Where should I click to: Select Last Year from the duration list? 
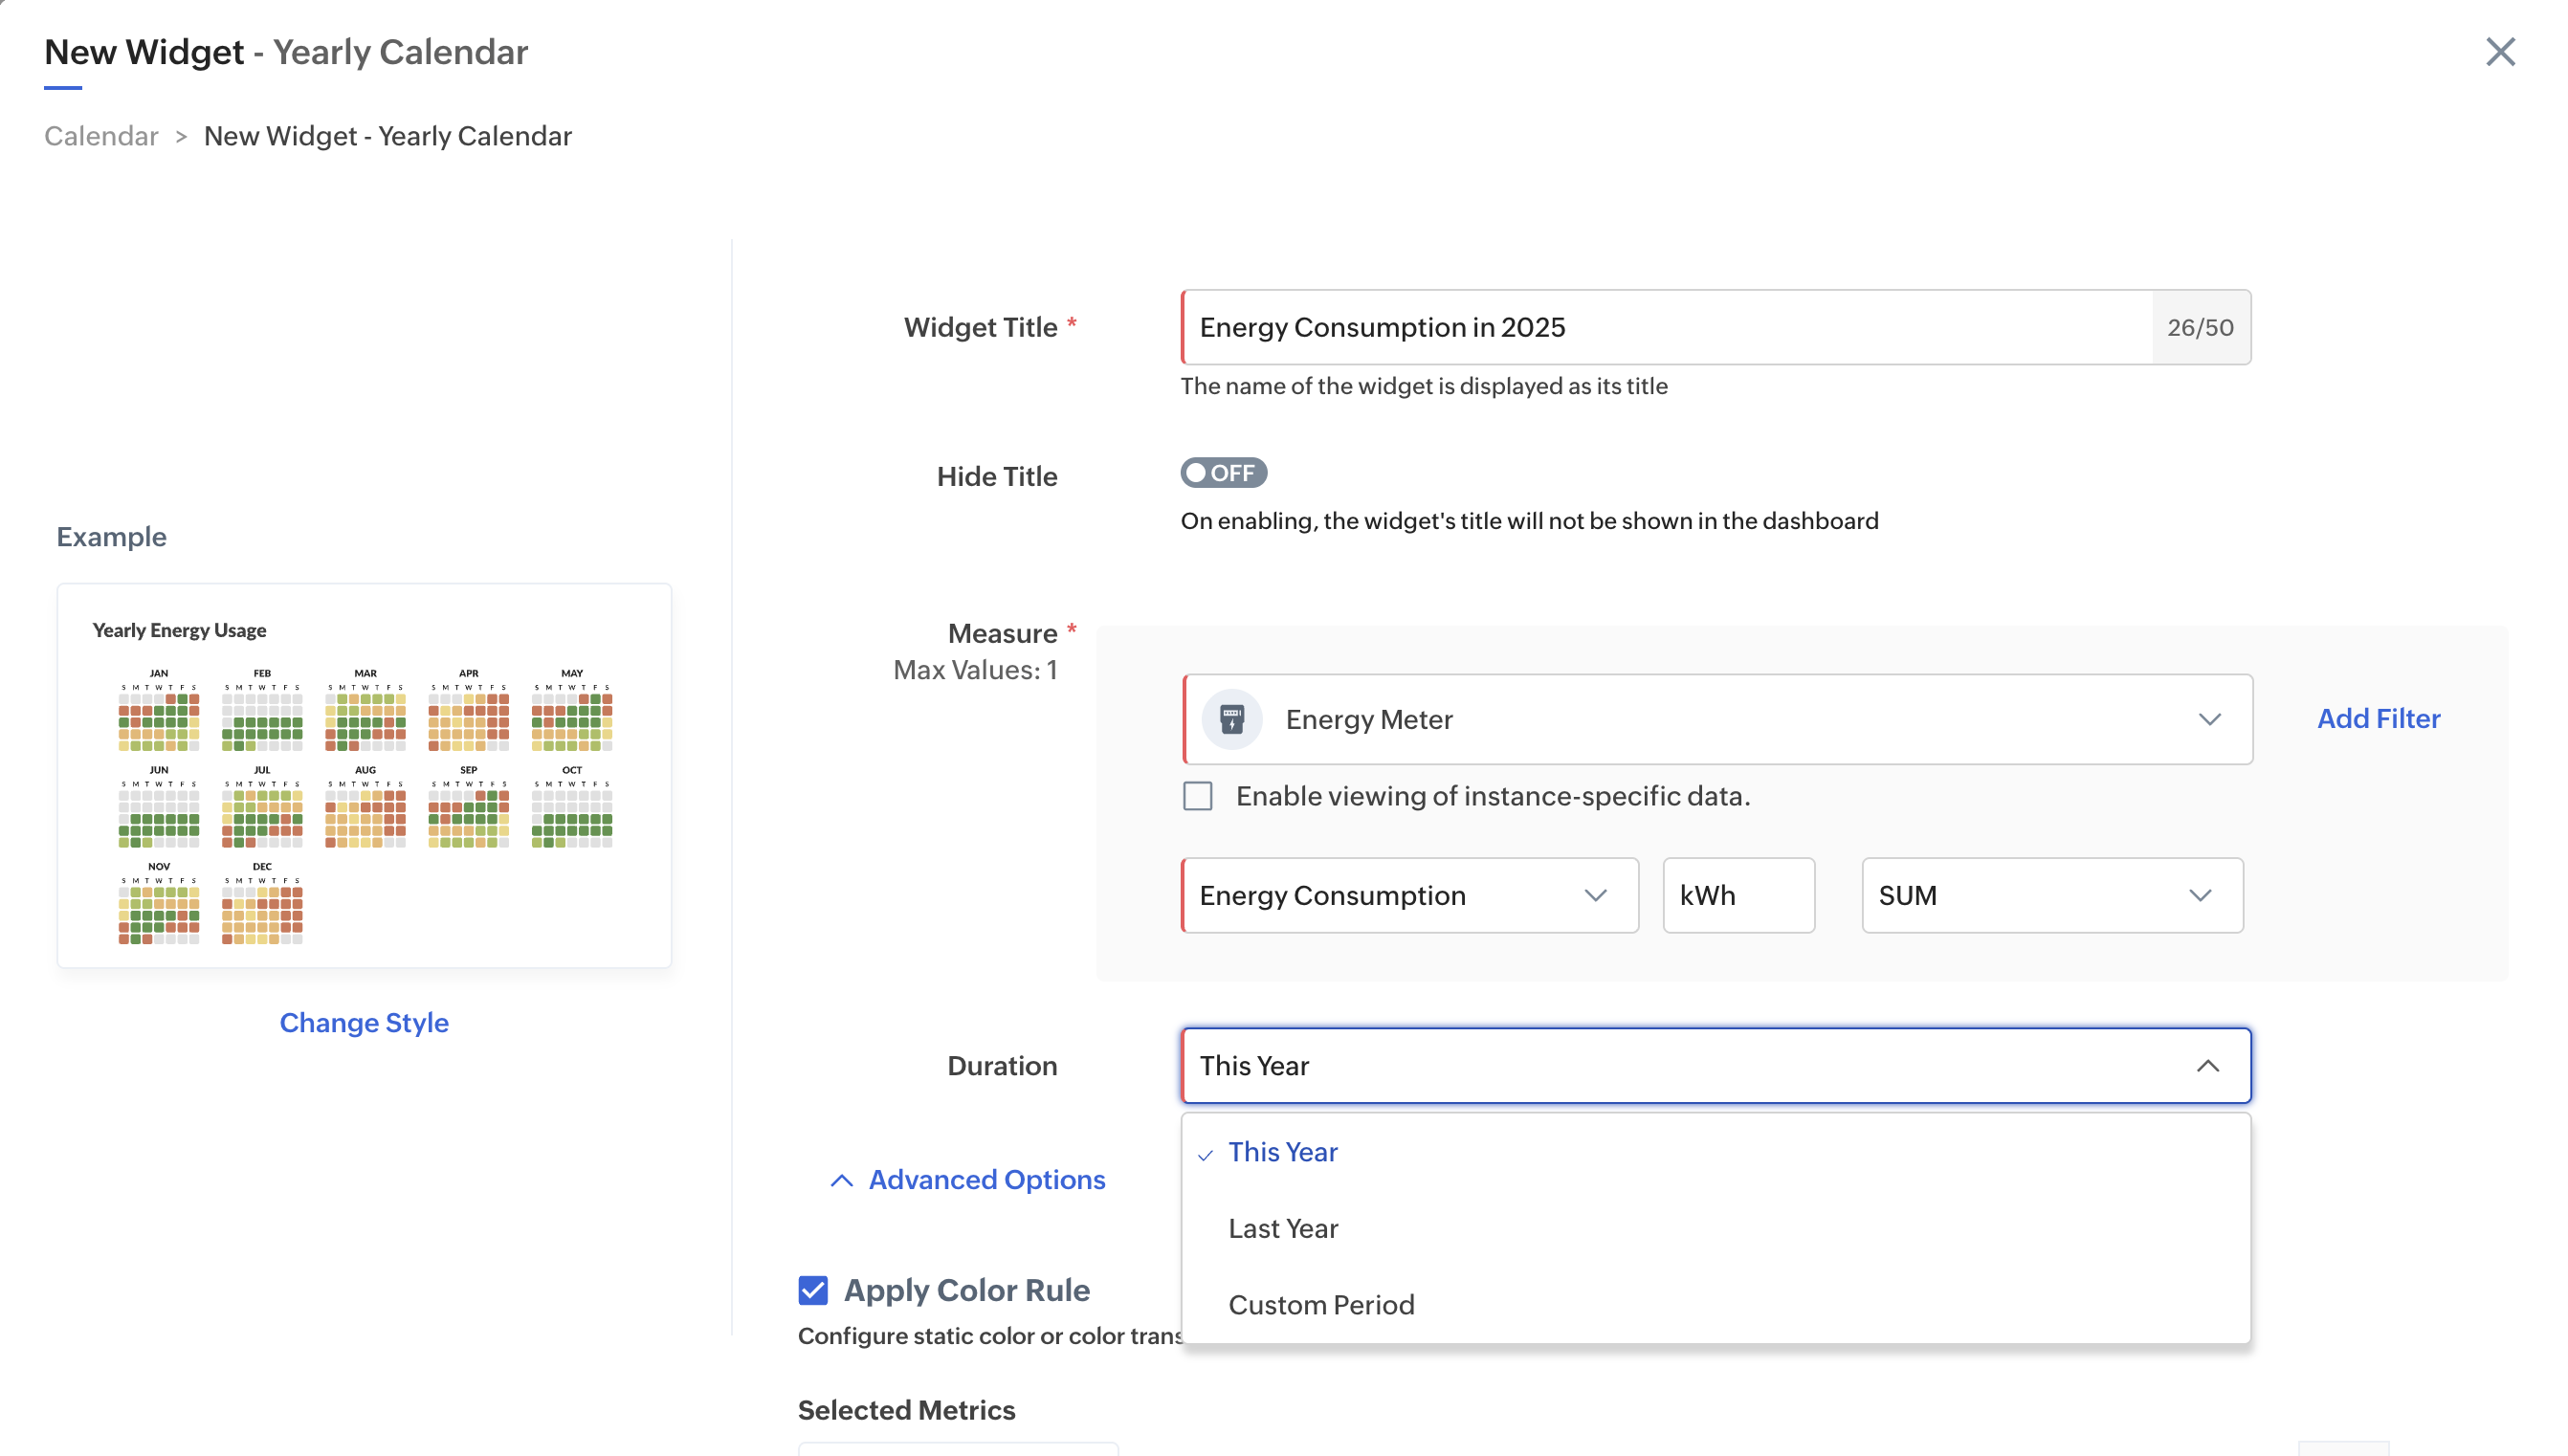coord(1282,1228)
